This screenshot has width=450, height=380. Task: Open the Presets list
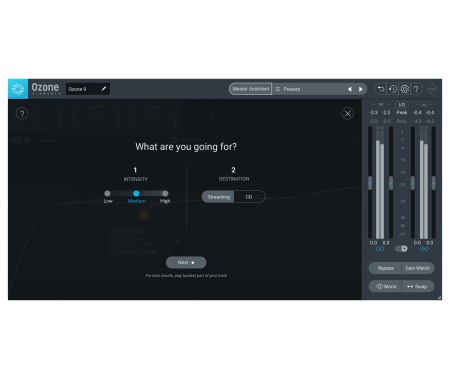292,89
